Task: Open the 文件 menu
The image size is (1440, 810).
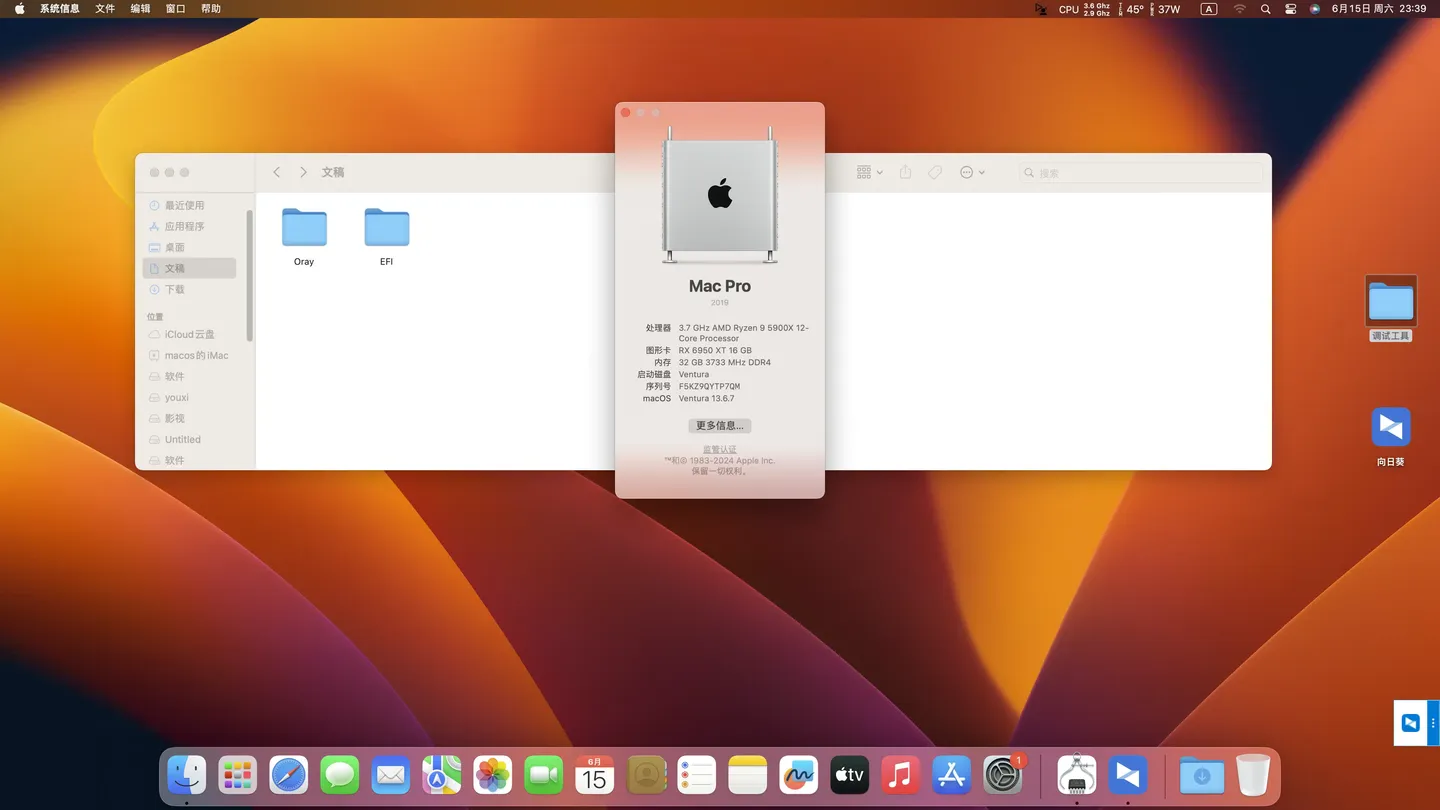Action: [x=105, y=9]
